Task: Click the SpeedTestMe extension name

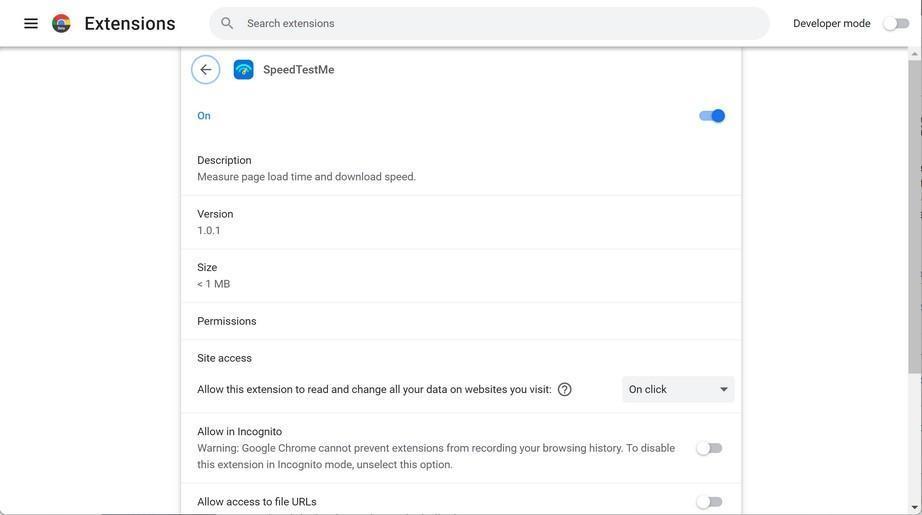Action: pyautogui.click(x=299, y=70)
